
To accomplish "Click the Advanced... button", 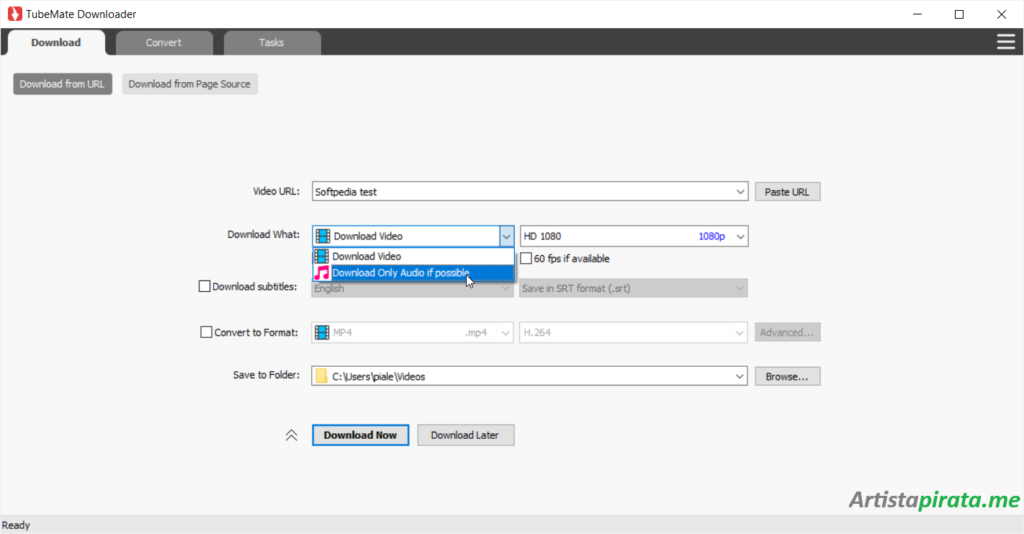I will [787, 332].
